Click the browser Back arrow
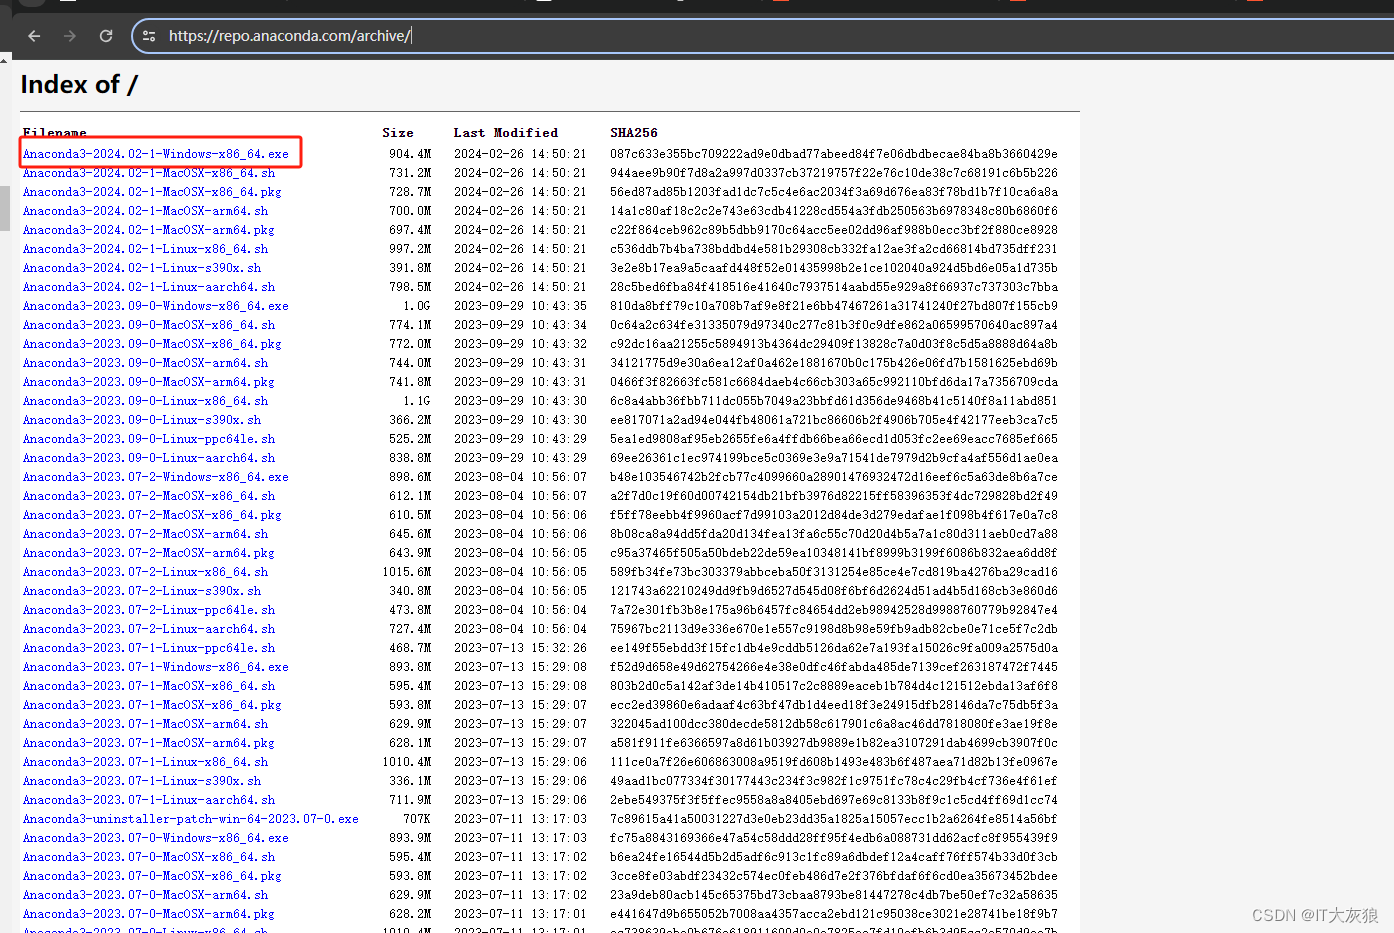 pos(34,36)
